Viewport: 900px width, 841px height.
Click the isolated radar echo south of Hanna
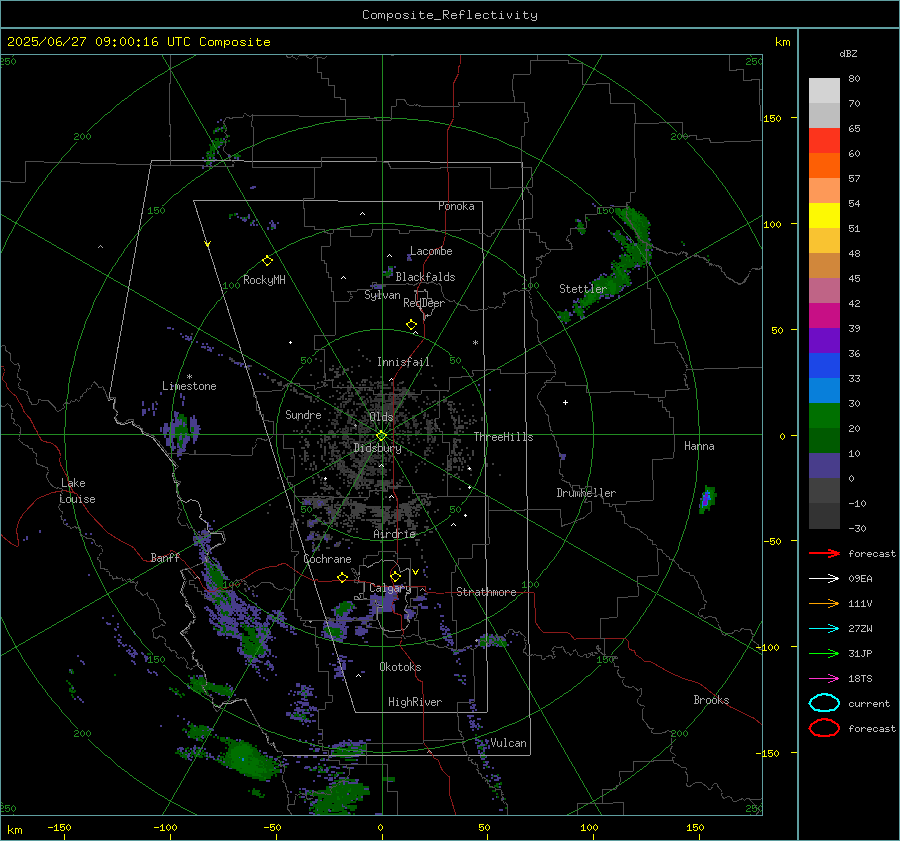pos(707,499)
